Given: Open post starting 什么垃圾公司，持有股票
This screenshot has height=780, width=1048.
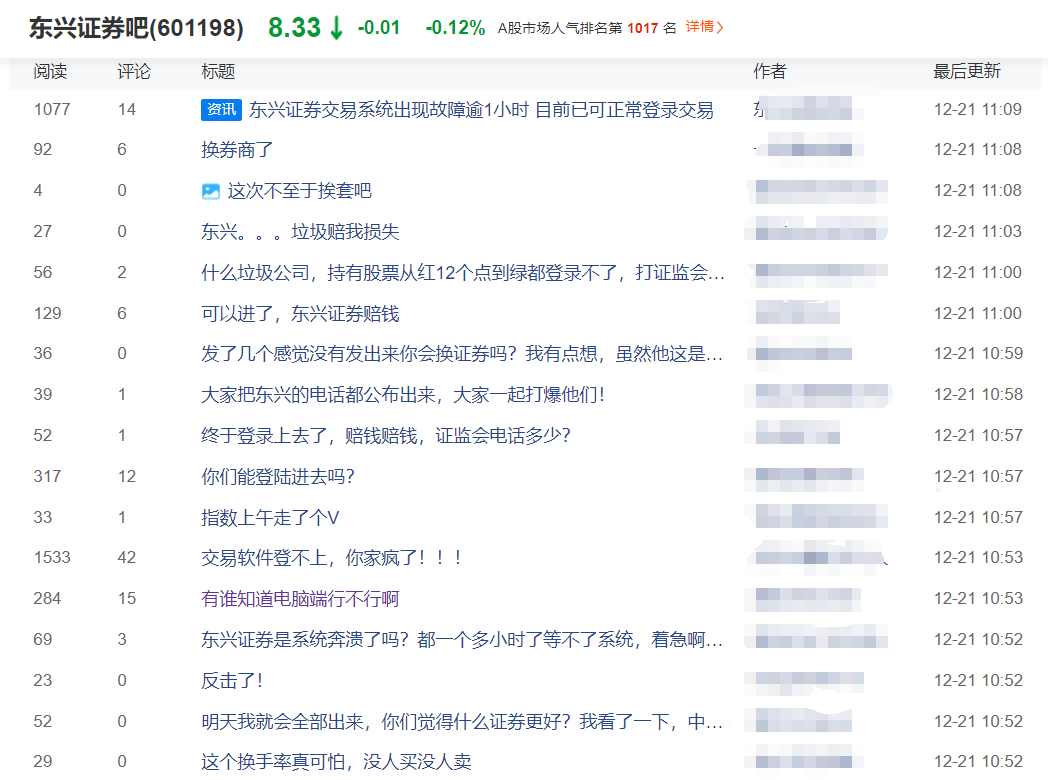Looking at the screenshot, I should tap(463, 273).
